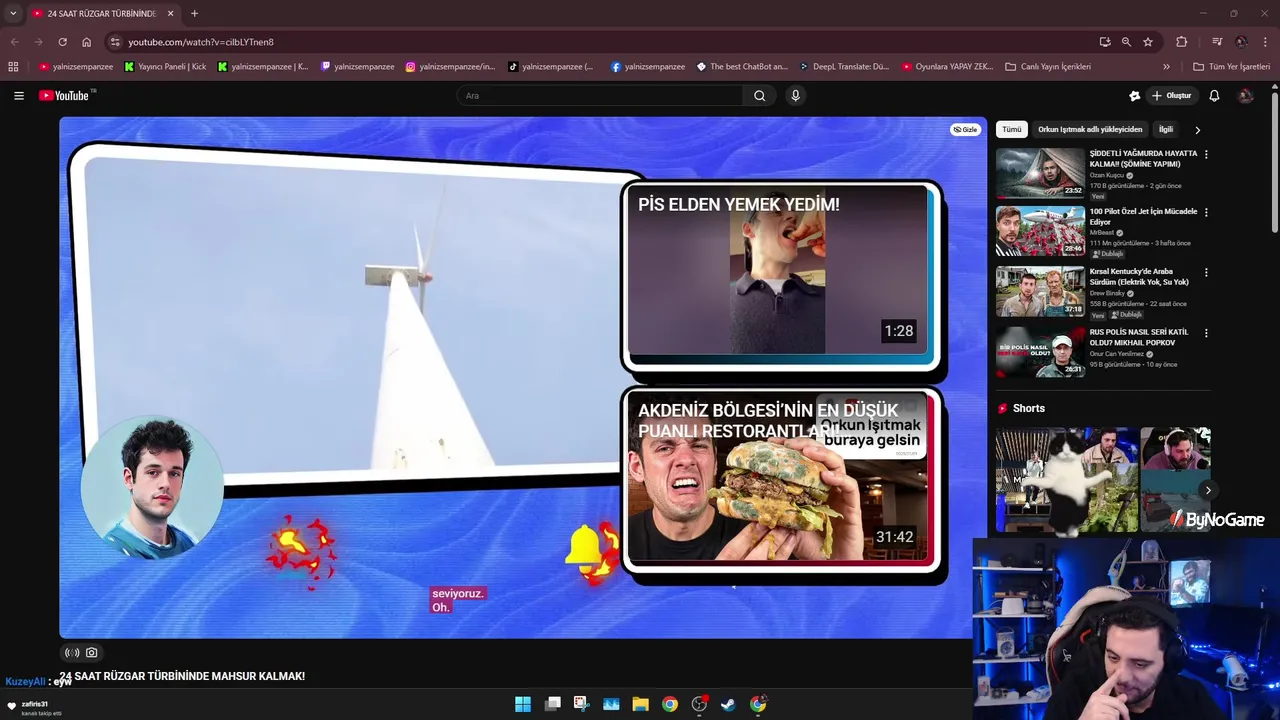Select the Orkun Işıtmak adlı yükleyiciden chip
Viewport: 1280px width, 720px height.
[x=1090, y=129]
